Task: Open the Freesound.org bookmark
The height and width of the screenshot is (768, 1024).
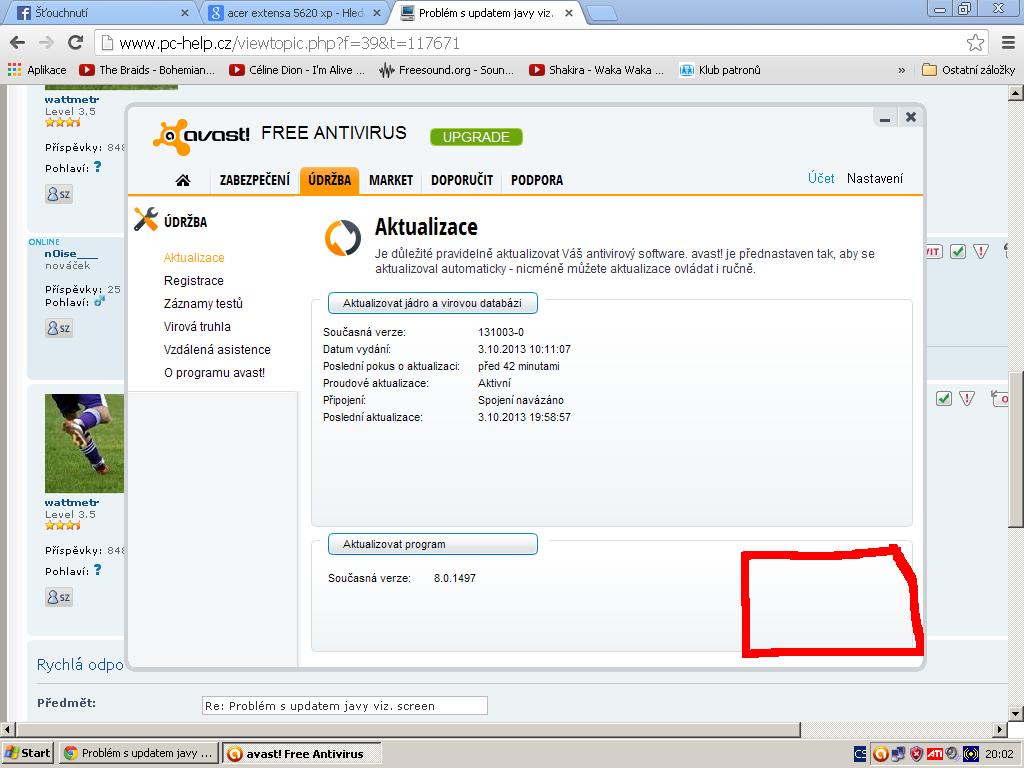Action: coord(447,70)
